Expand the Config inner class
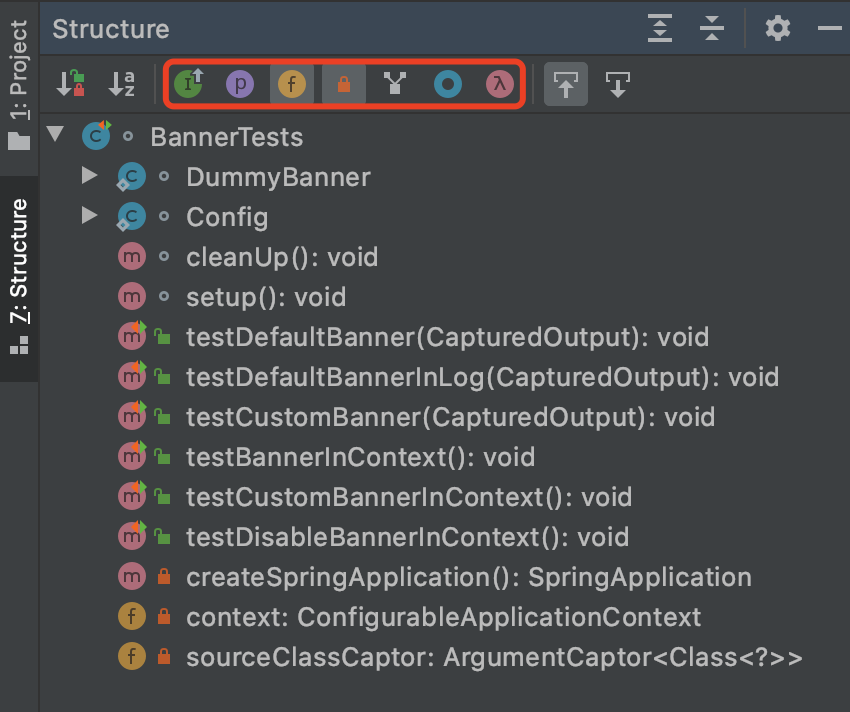The width and height of the screenshot is (850, 712). pos(90,216)
